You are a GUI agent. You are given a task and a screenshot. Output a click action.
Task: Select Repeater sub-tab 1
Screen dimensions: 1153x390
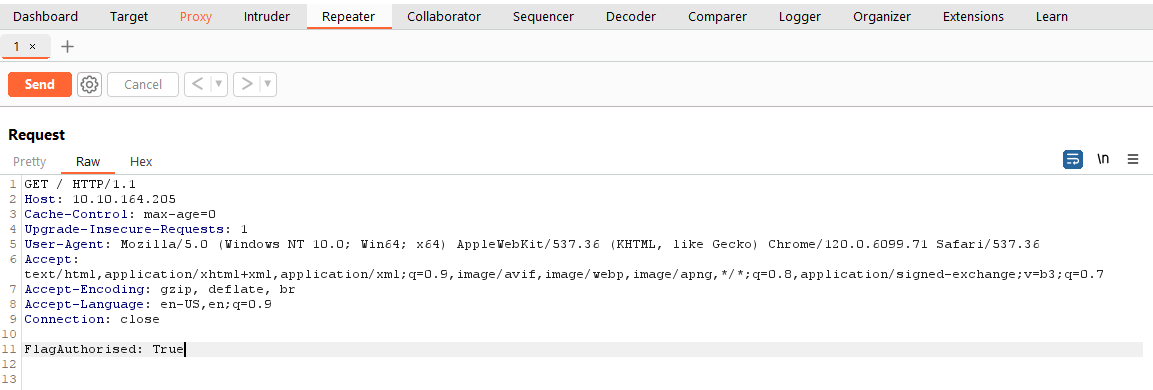click(17, 46)
